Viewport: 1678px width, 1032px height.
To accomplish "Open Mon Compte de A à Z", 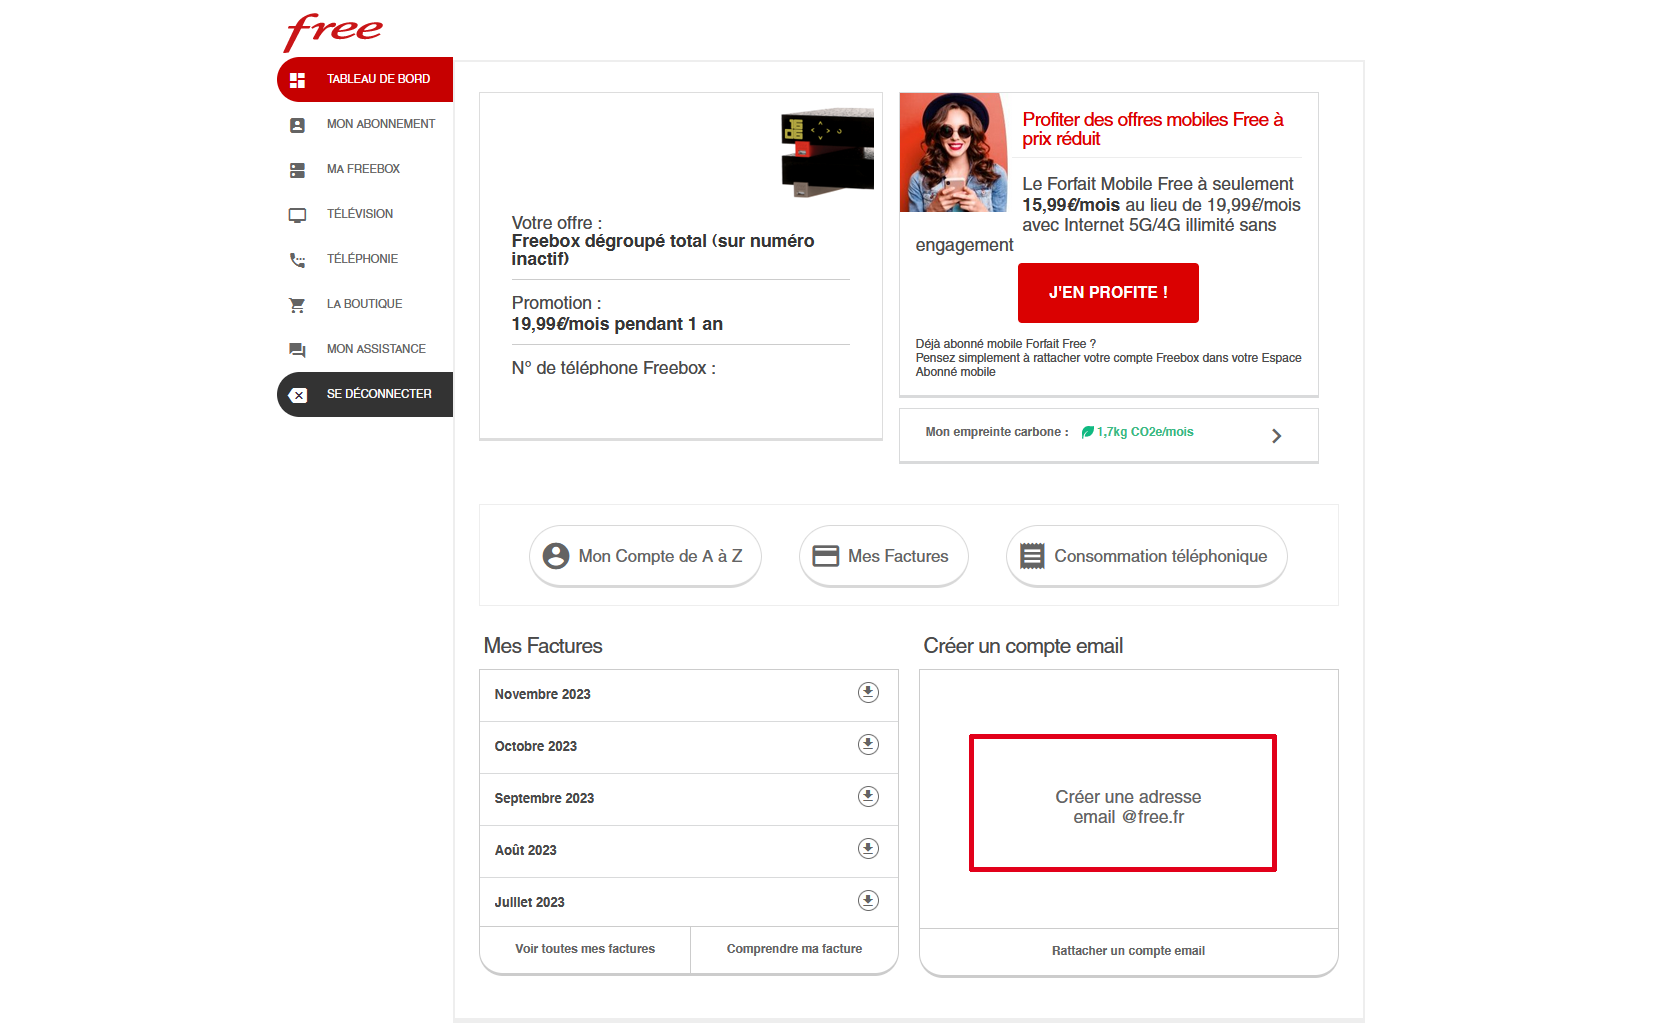I will click(645, 556).
